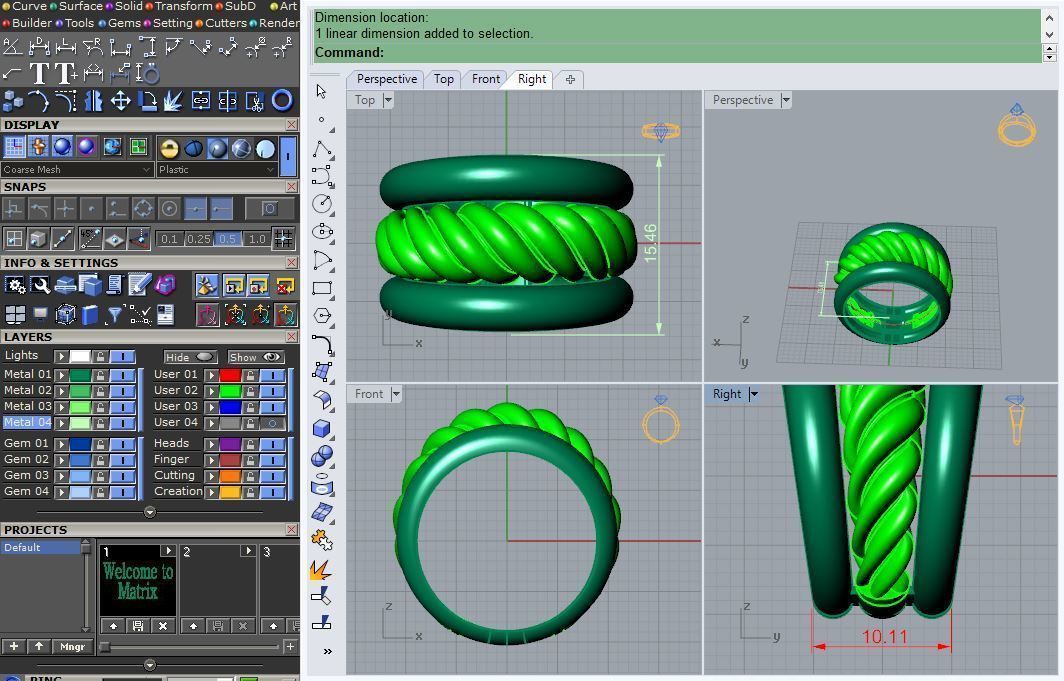Click the Show layers button
1064x681 pixels.
[x=255, y=357]
